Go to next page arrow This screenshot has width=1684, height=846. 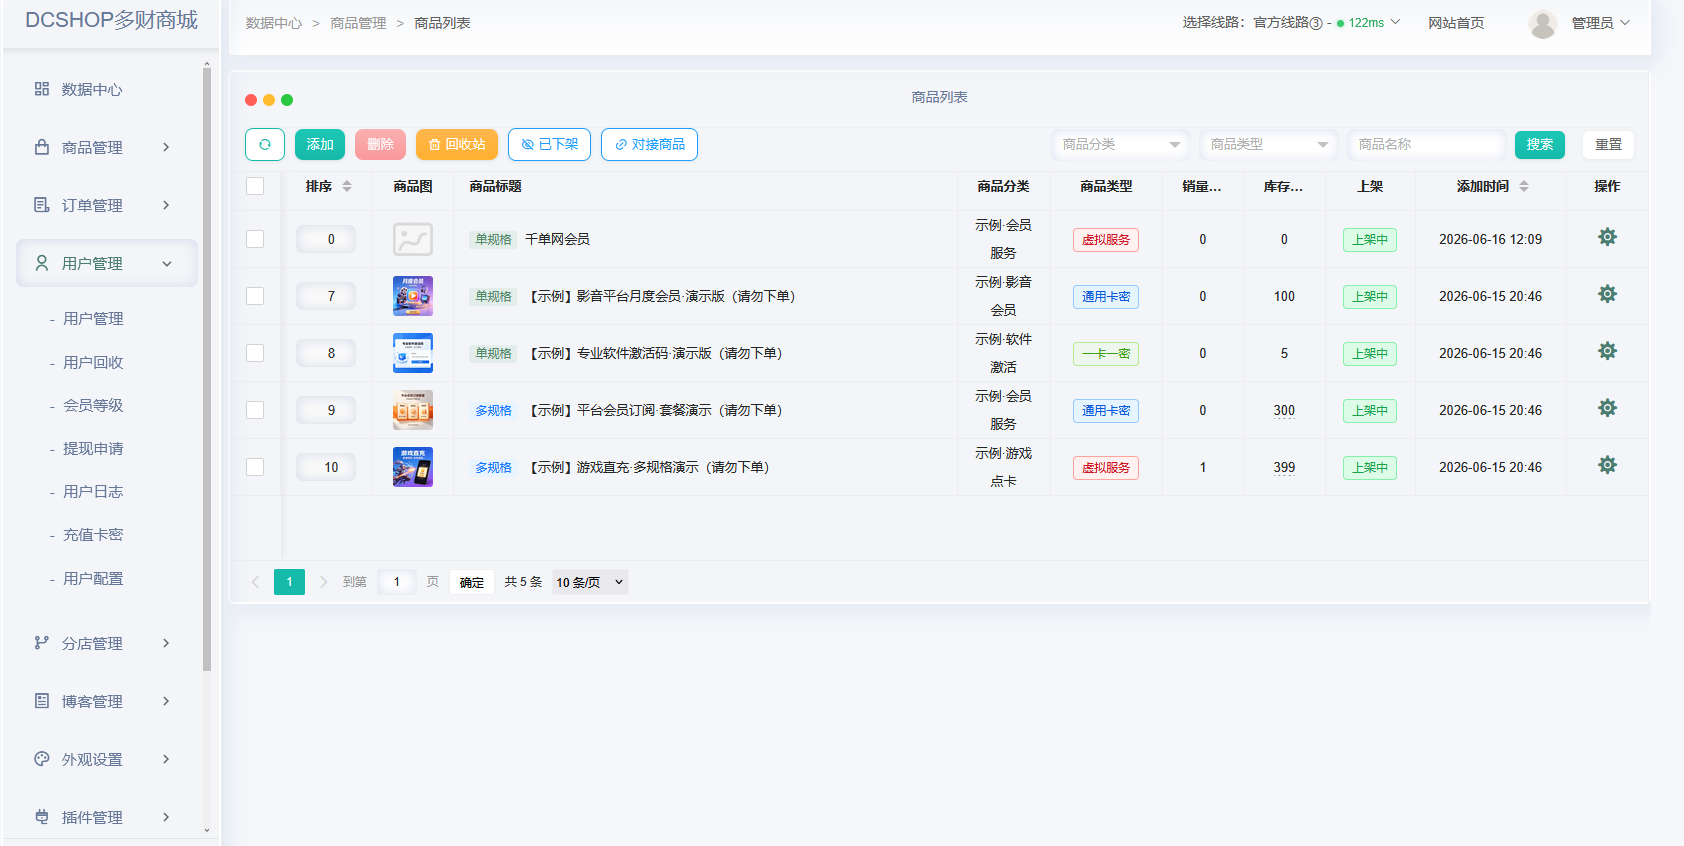[323, 582]
